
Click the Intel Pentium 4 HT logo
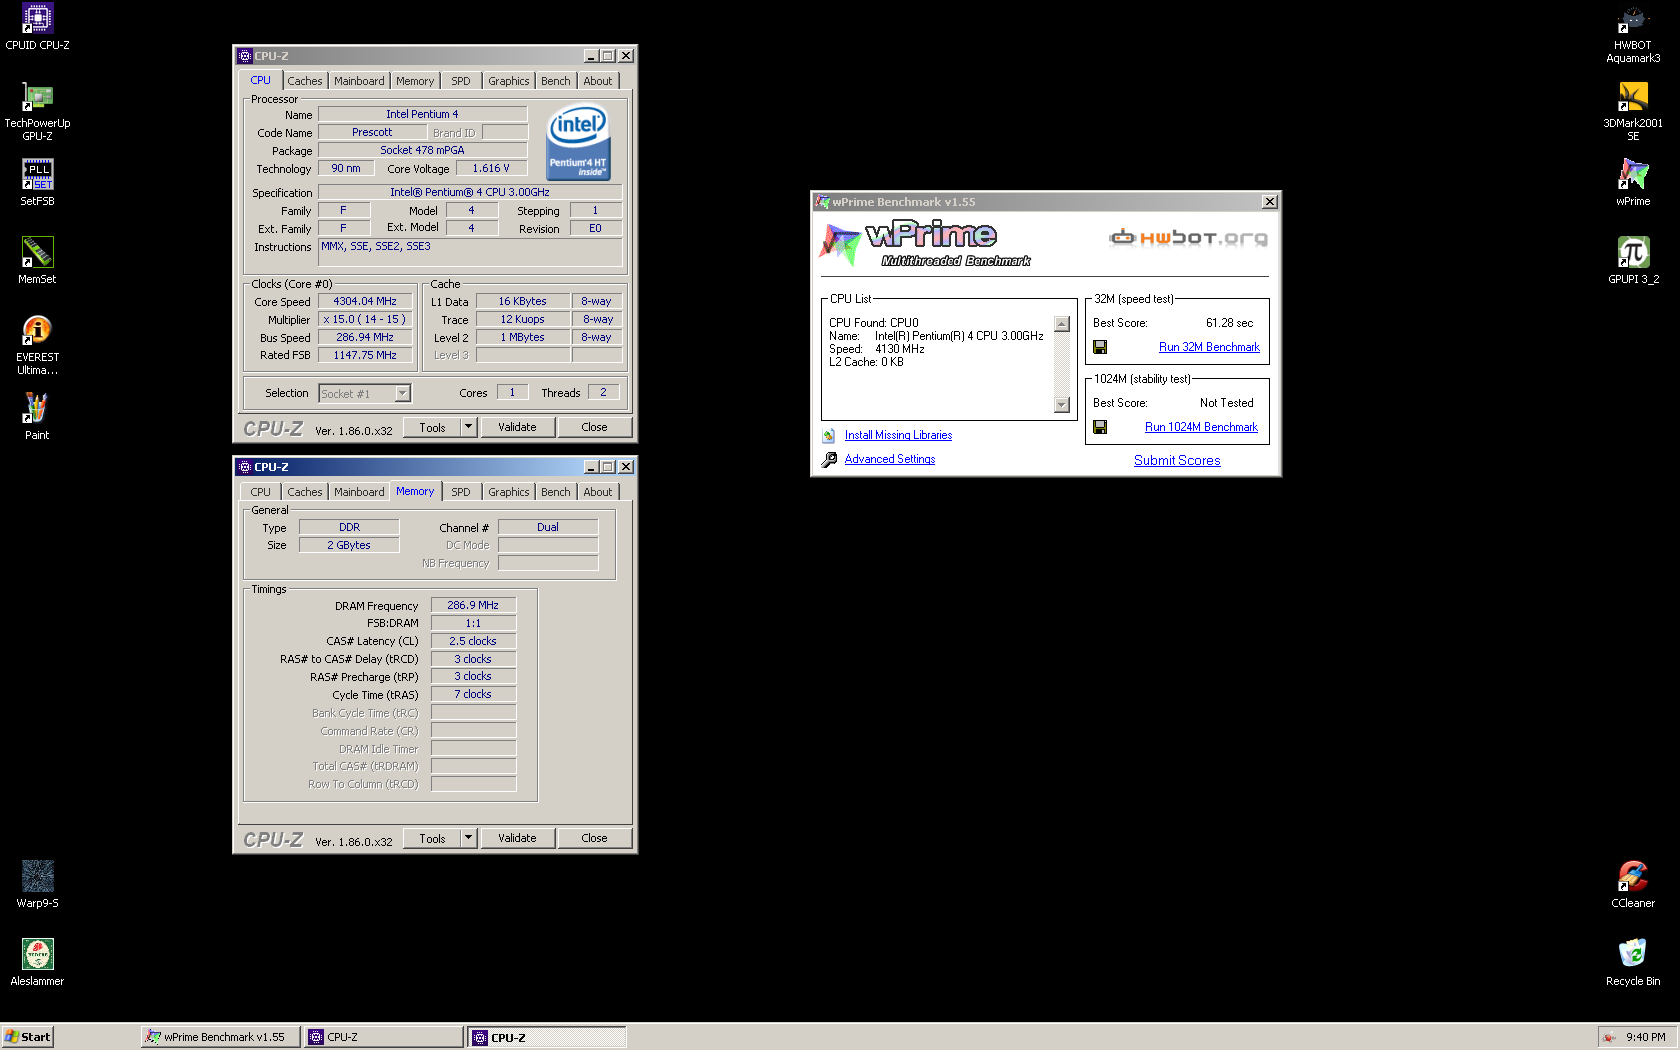(x=578, y=142)
